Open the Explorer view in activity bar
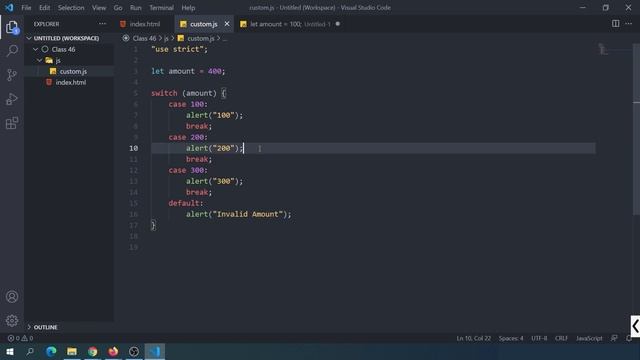The height and width of the screenshot is (360, 640). tap(12, 27)
